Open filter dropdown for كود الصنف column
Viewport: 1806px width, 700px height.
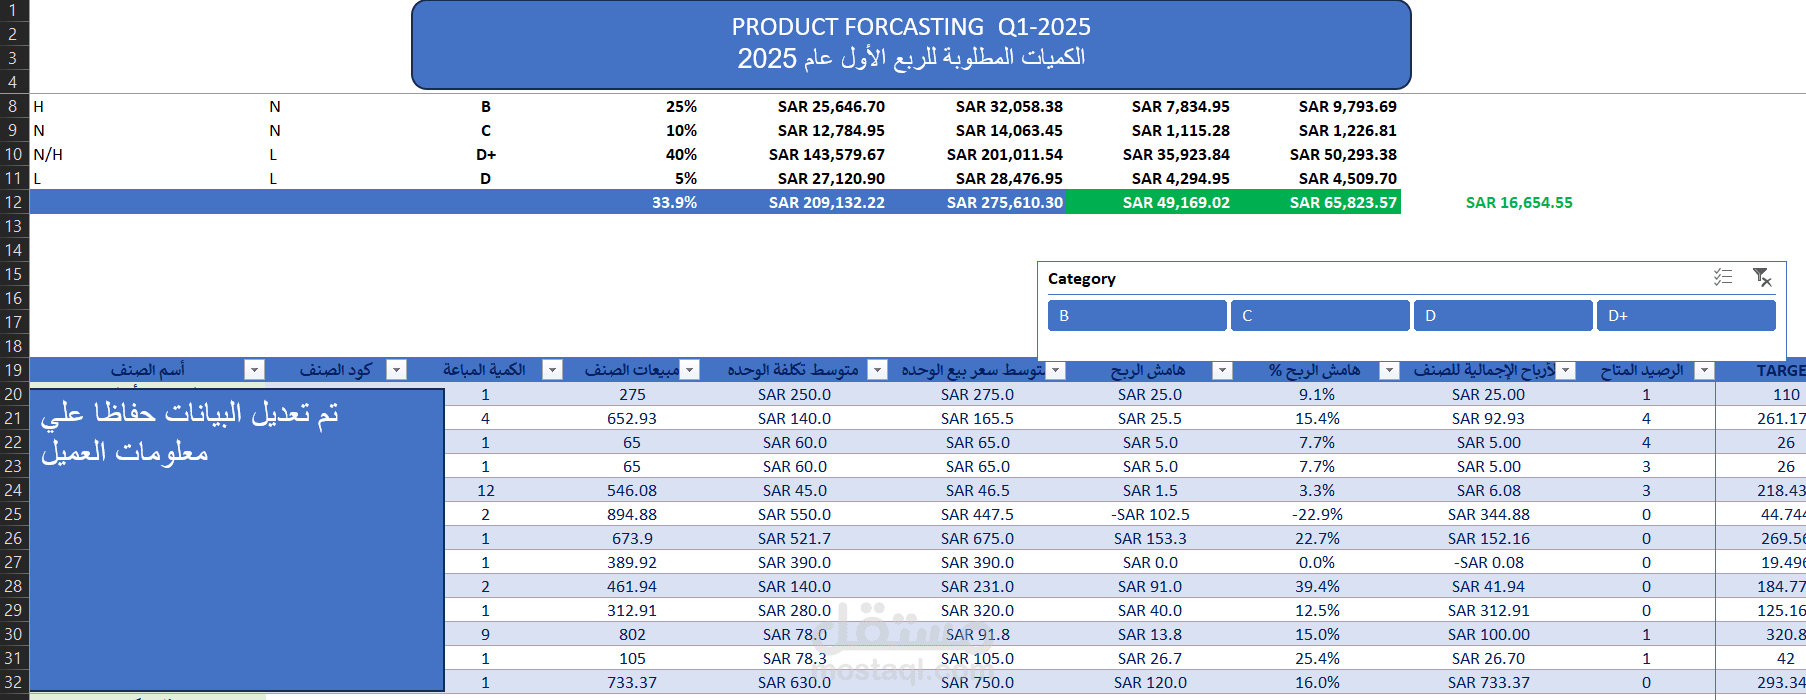pos(397,370)
